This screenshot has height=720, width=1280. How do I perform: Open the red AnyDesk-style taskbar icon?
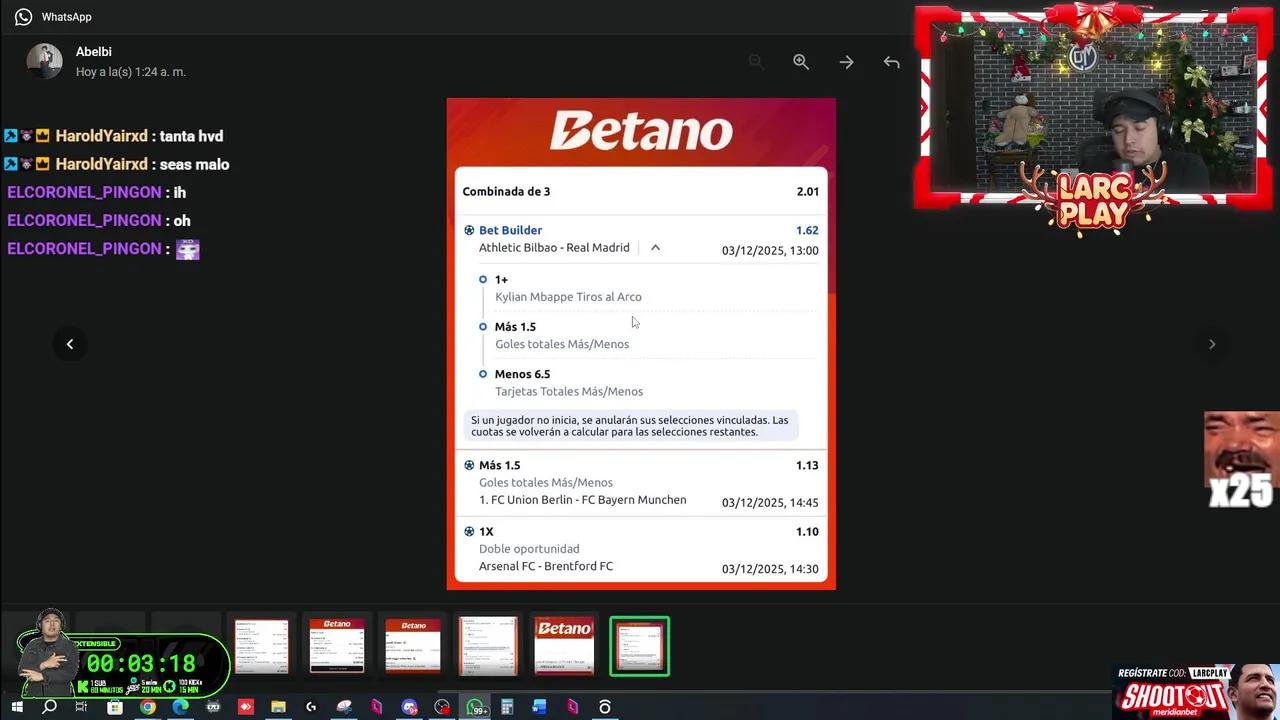click(x=246, y=707)
